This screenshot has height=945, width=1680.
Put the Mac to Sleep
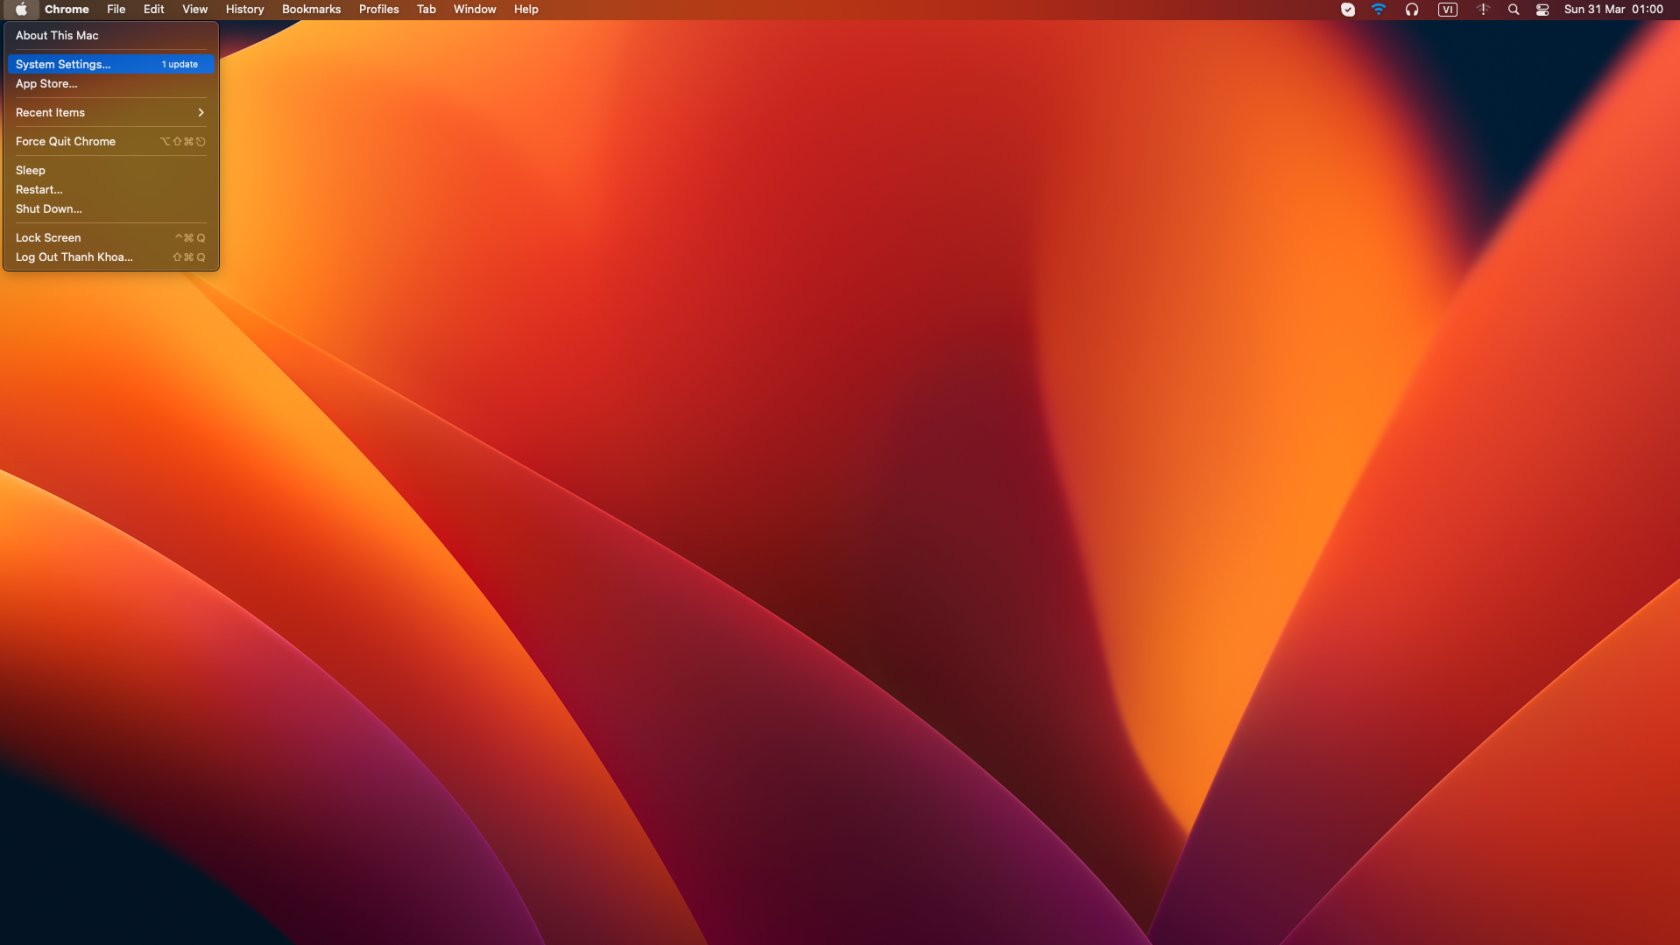30,170
